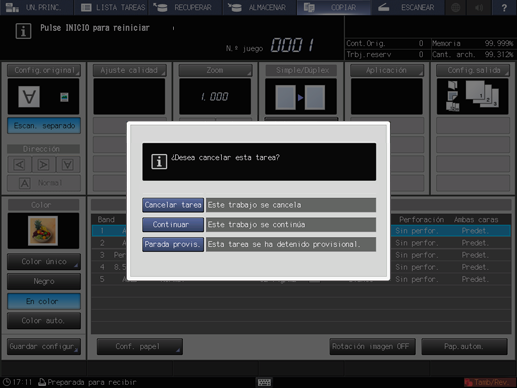Viewport: 517px width, 388px height.
Task: Choose Continuar to resume the job
Action: 173,225
